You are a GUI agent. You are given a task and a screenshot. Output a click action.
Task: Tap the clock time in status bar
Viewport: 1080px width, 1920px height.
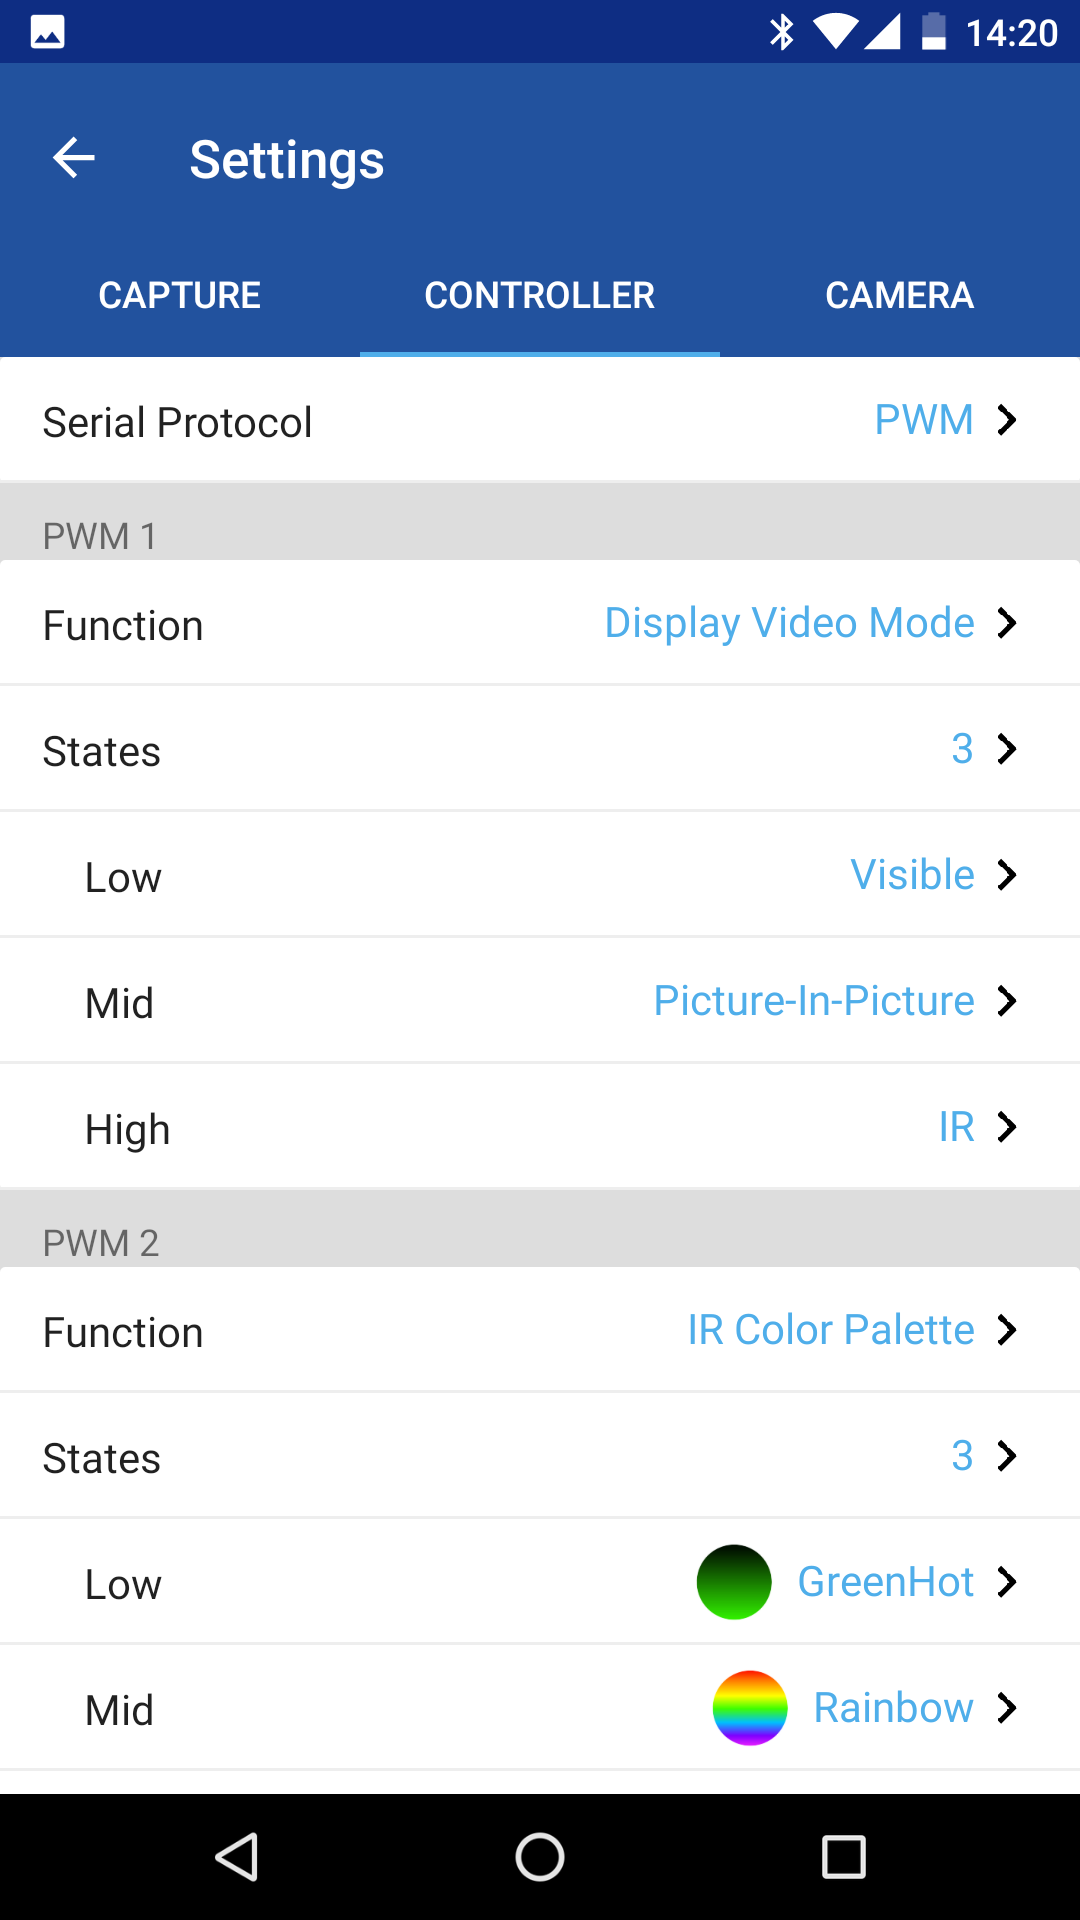pos(1011,33)
